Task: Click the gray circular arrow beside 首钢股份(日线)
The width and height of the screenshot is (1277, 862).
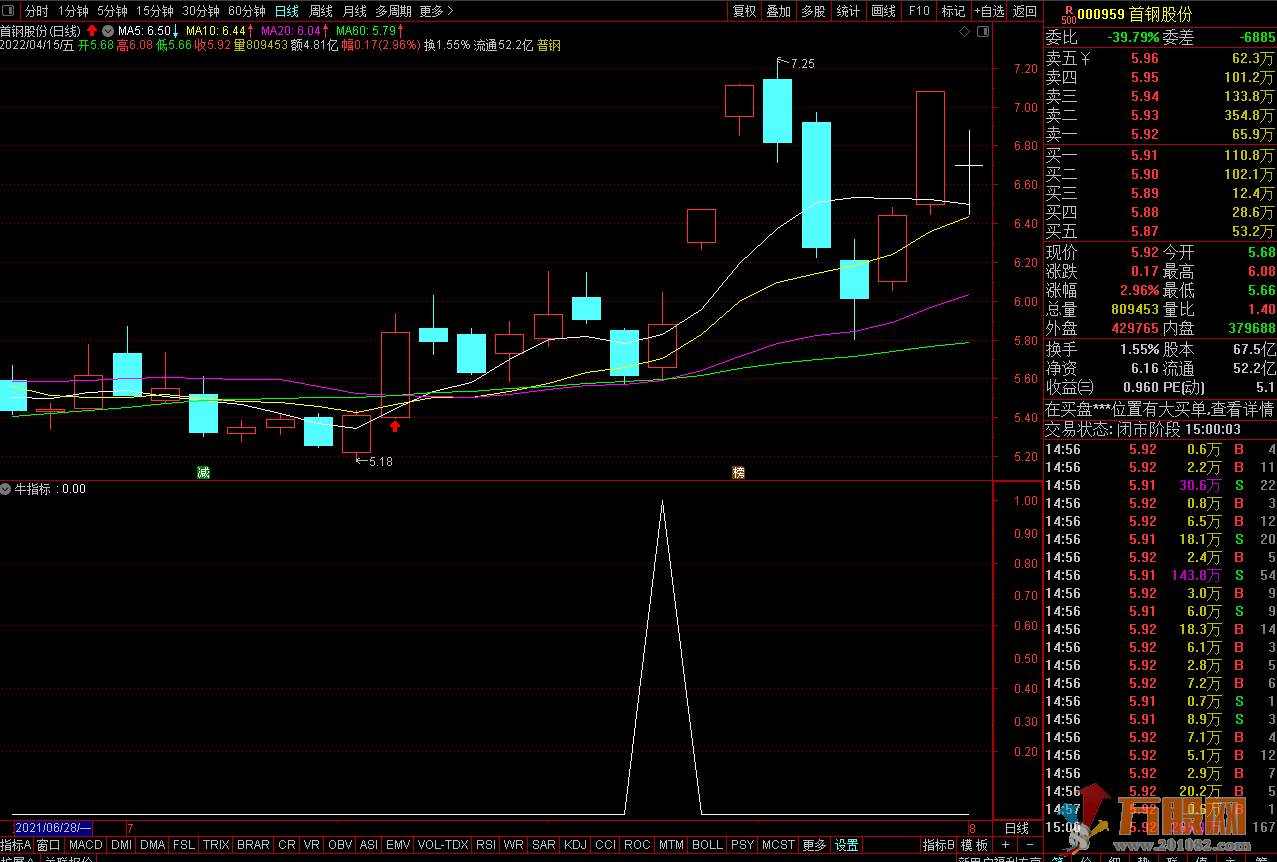Action: tap(108, 31)
